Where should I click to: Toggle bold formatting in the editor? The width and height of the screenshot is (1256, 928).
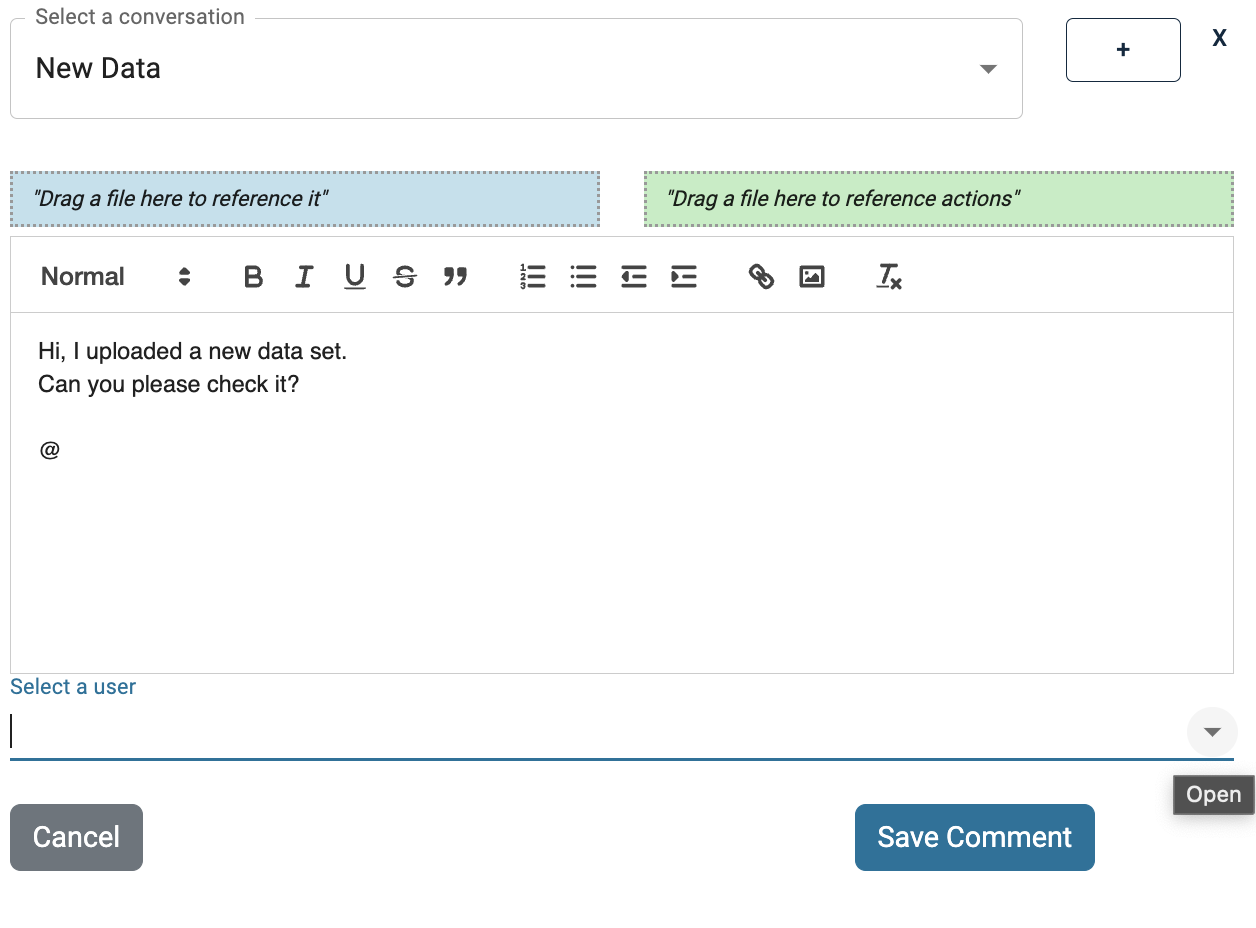(253, 277)
